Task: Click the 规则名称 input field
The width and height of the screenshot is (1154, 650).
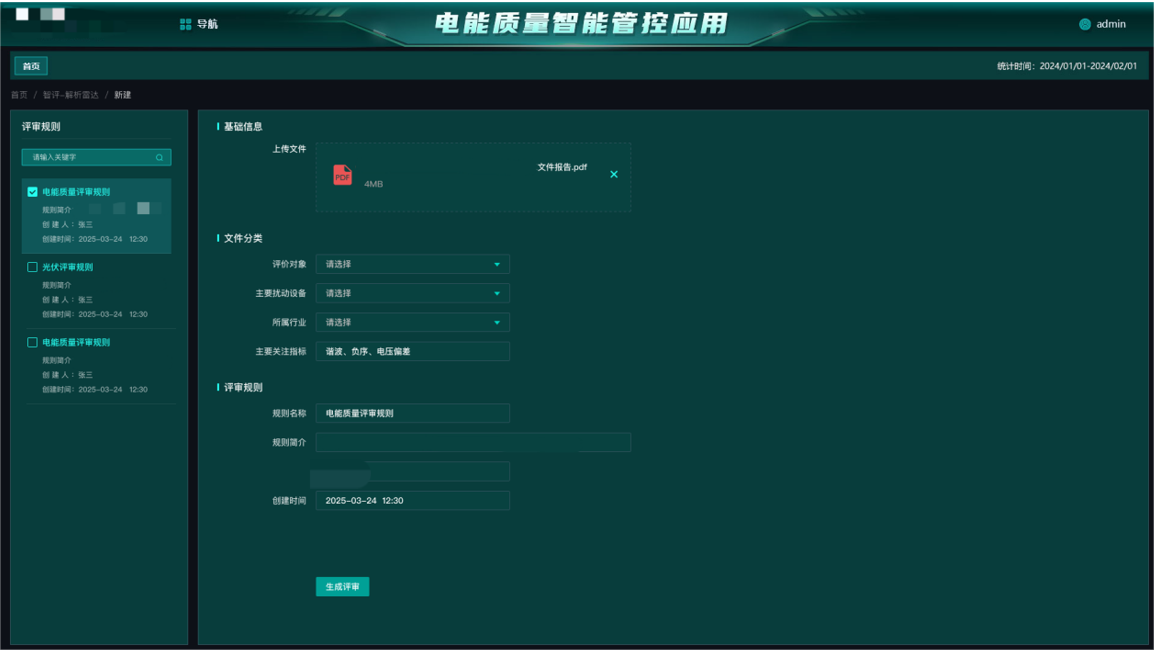Action: coord(412,413)
